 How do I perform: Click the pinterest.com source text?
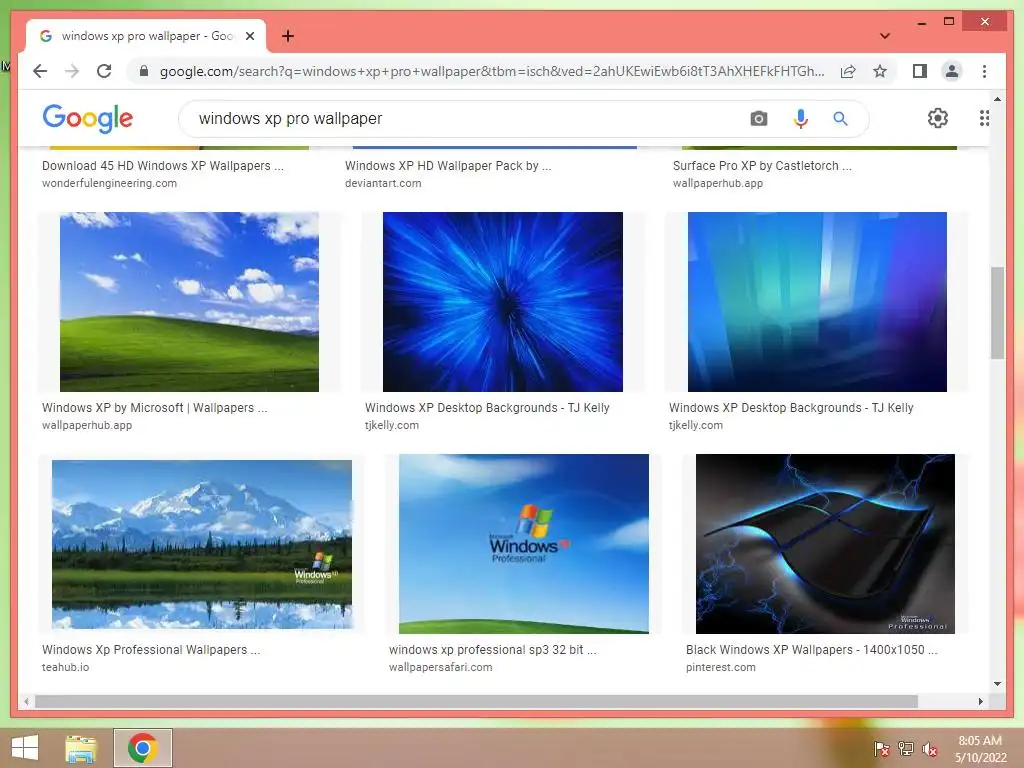point(721,667)
